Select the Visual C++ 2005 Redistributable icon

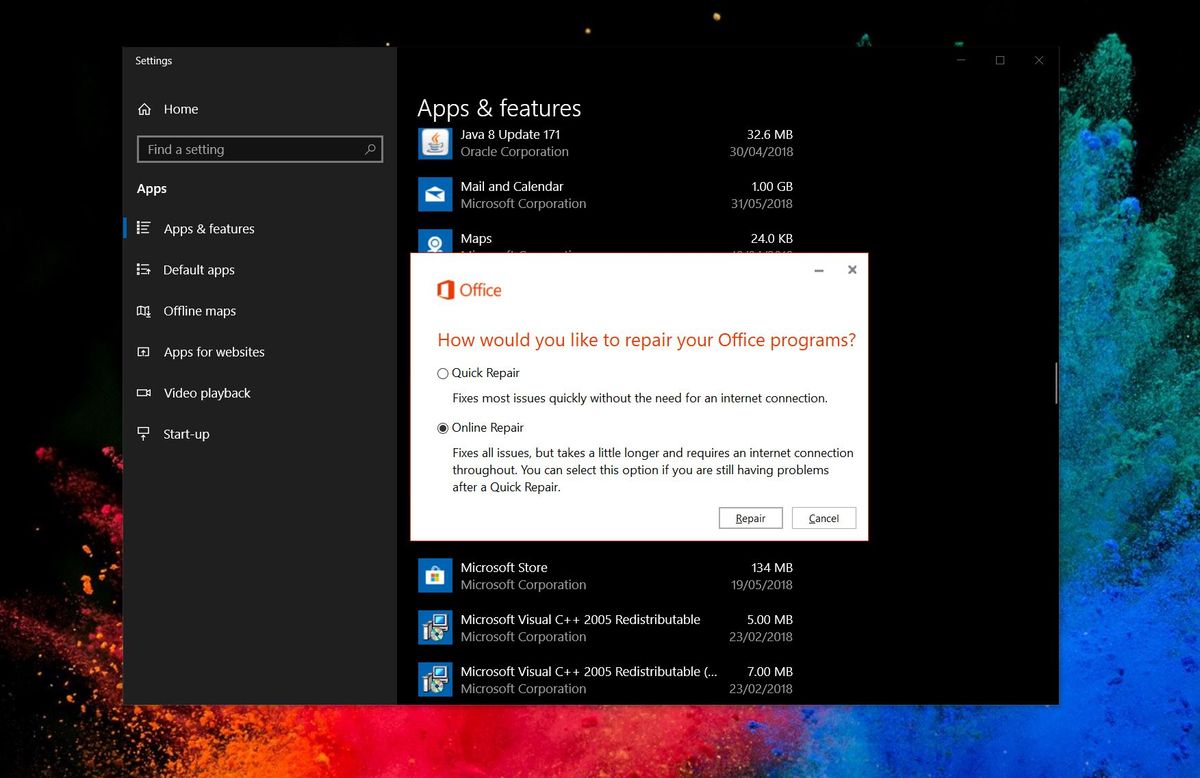(434, 627)
